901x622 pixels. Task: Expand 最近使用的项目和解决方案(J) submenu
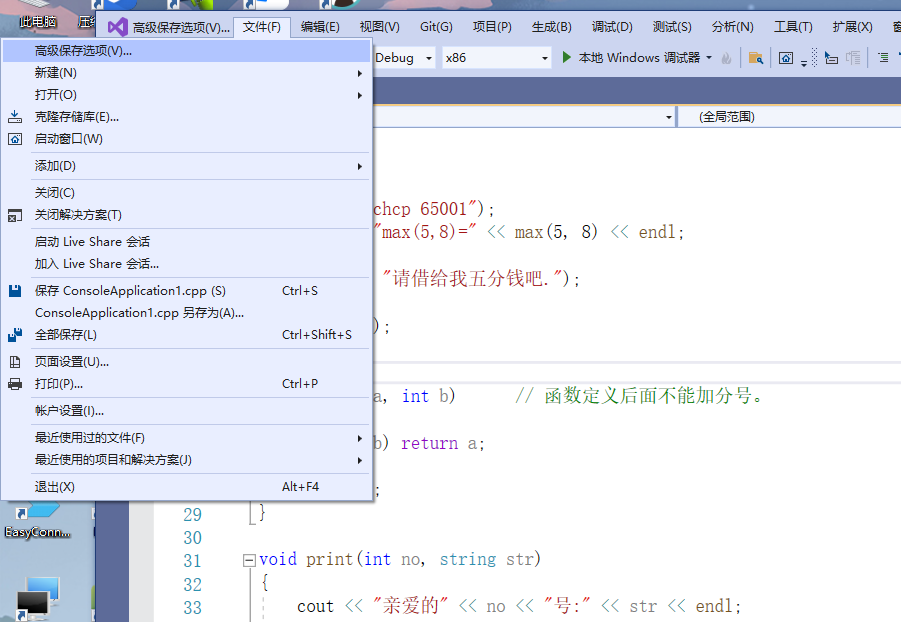(x=360, y=460)
